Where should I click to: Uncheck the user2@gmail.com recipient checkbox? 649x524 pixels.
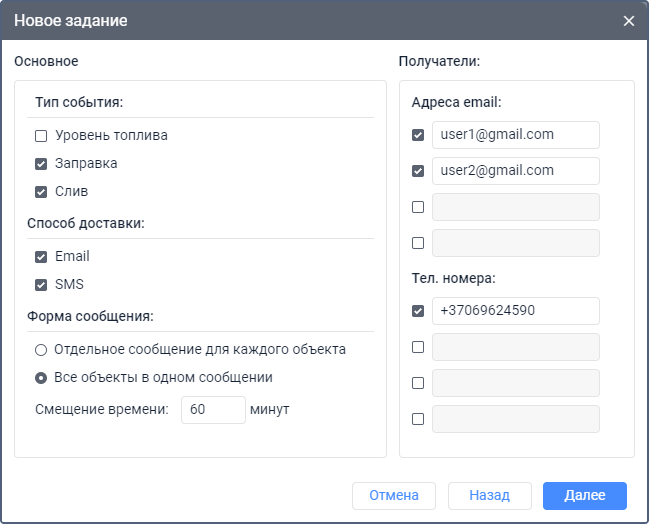(x=418, y=171)
